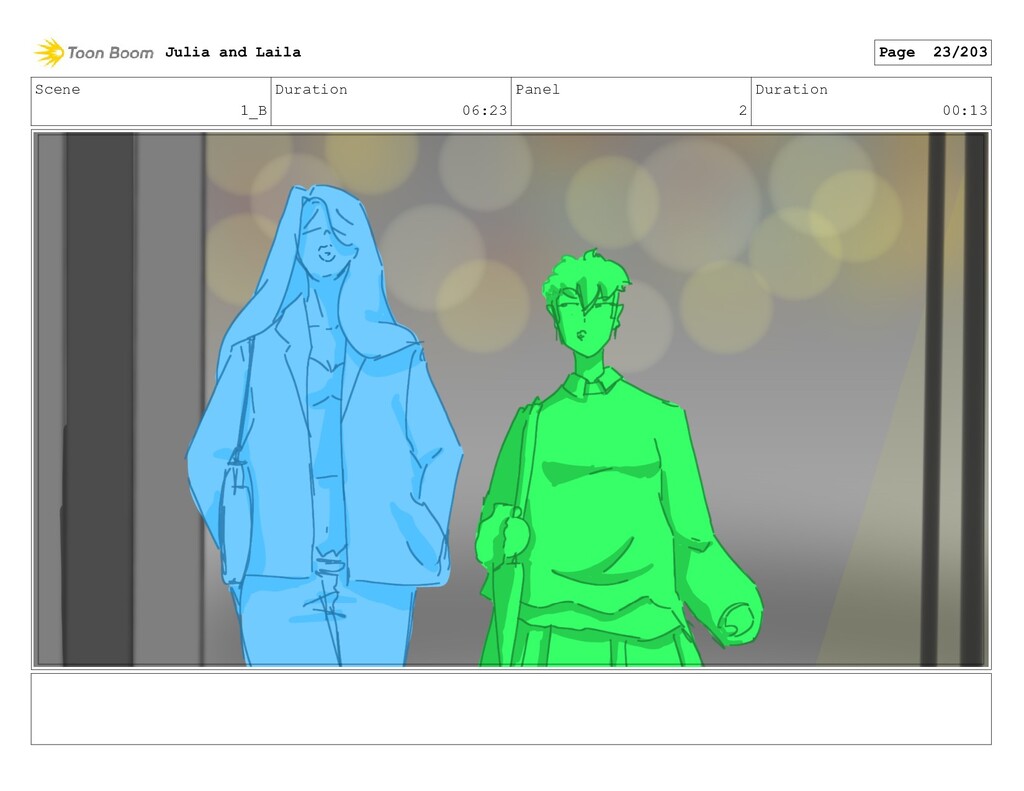
Task: Click the 'Duration' label above 00:13
Action: pyautogui.click(x=792, y=89)
